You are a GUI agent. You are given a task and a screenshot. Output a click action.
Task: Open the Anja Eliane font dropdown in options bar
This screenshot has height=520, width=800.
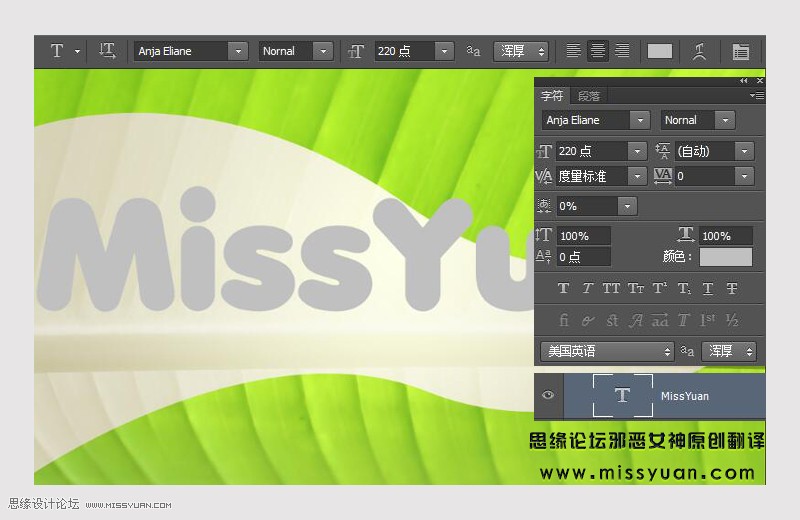tap(238, 51)
